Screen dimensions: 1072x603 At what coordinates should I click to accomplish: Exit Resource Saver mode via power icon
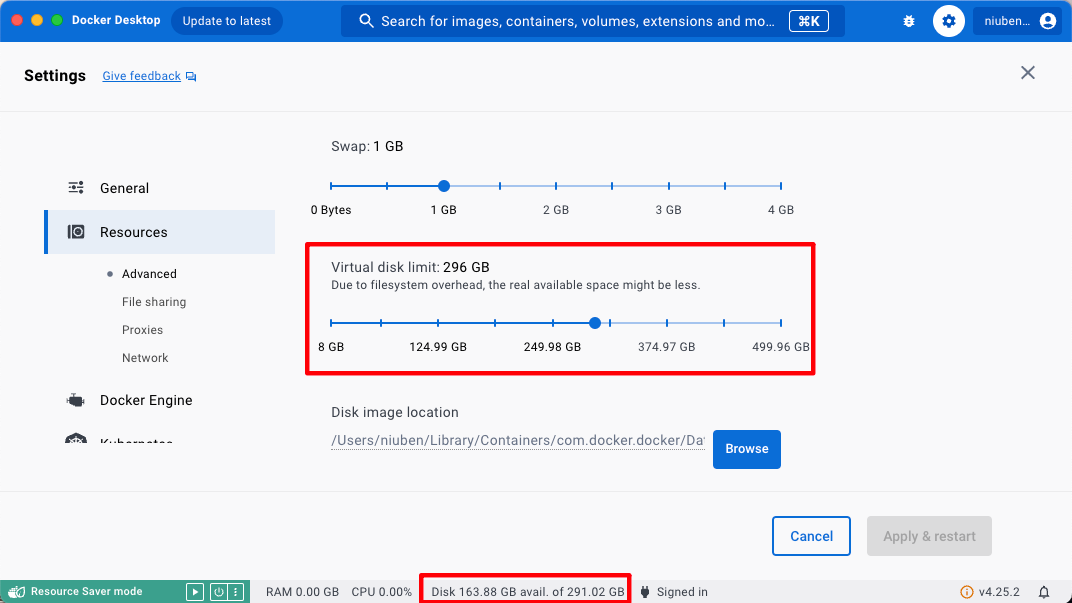coord(220,591)
